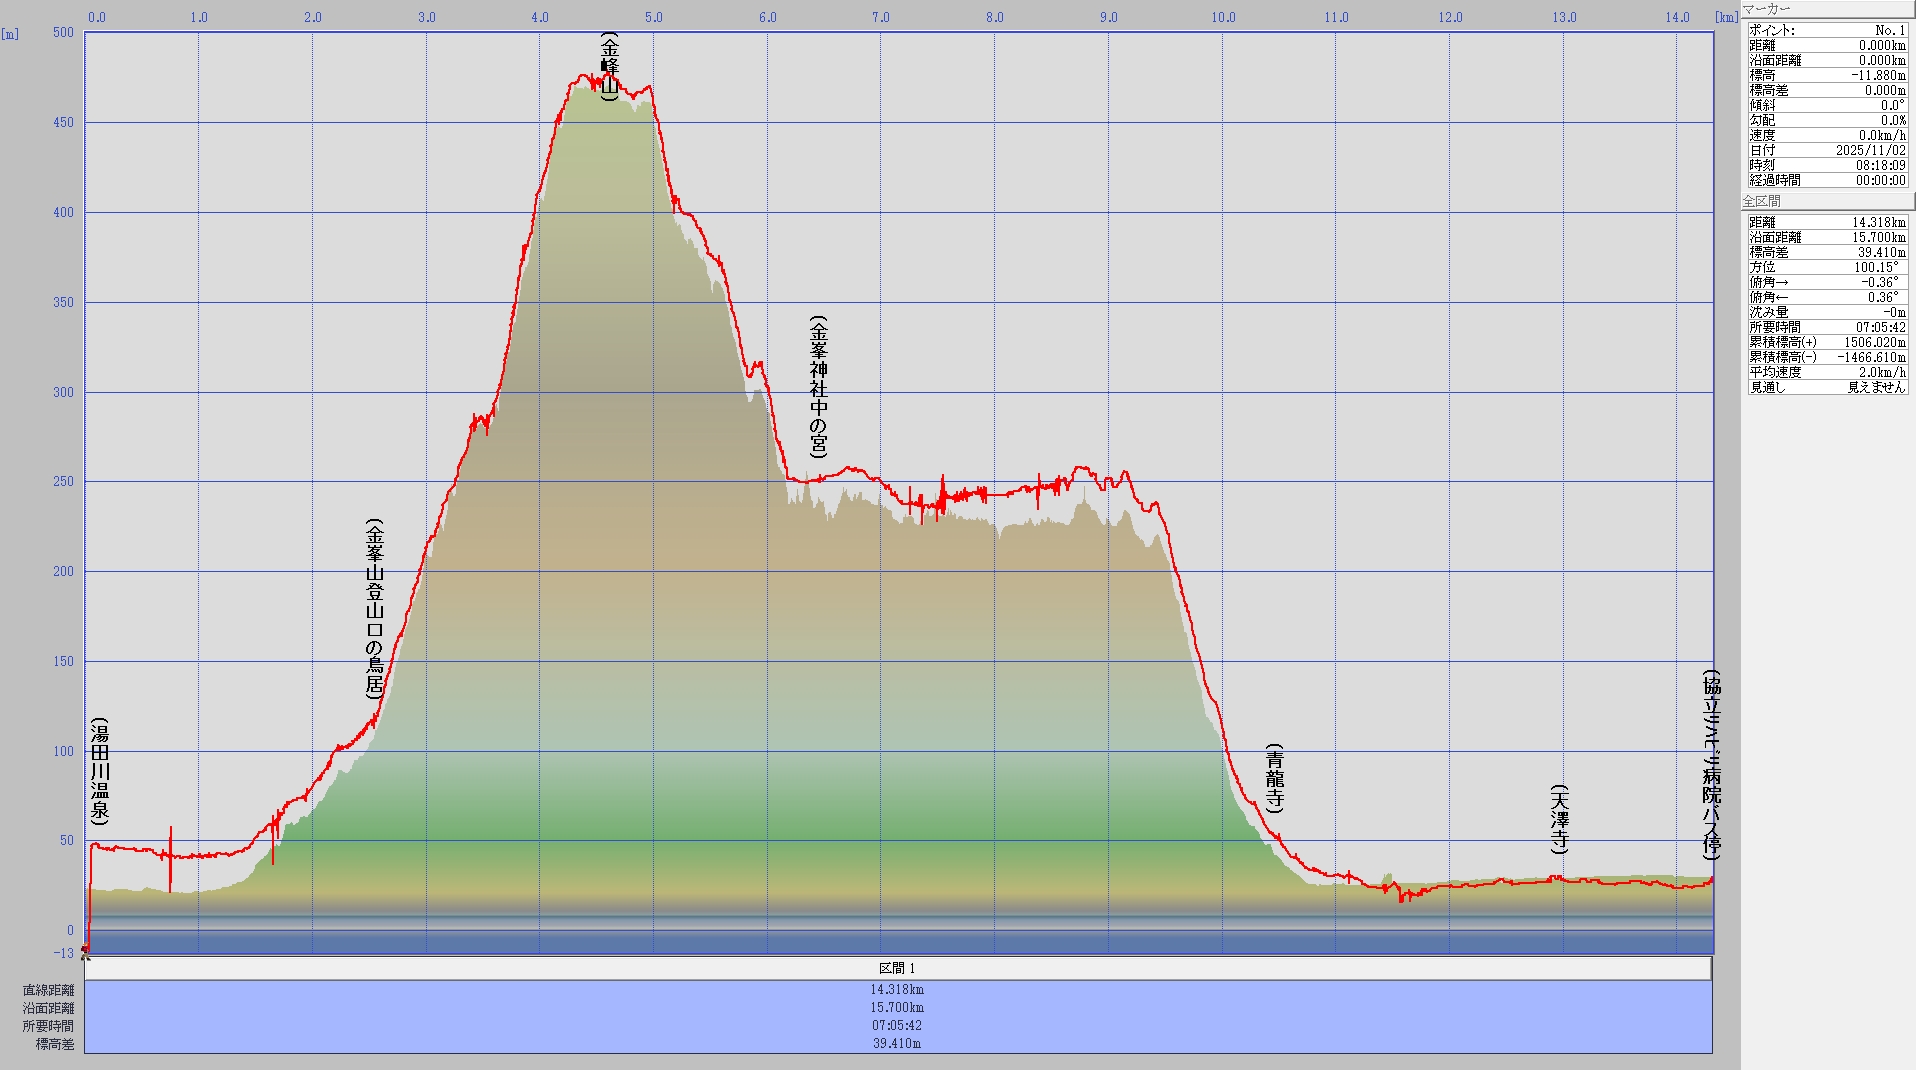This screenshot has width=1916, height=1070.
Task: Click the 金峯神社中の宮 waypoint label
Action: 818,387
